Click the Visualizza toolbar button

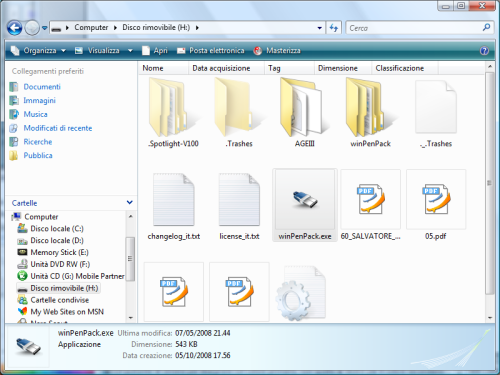point(98,51)
